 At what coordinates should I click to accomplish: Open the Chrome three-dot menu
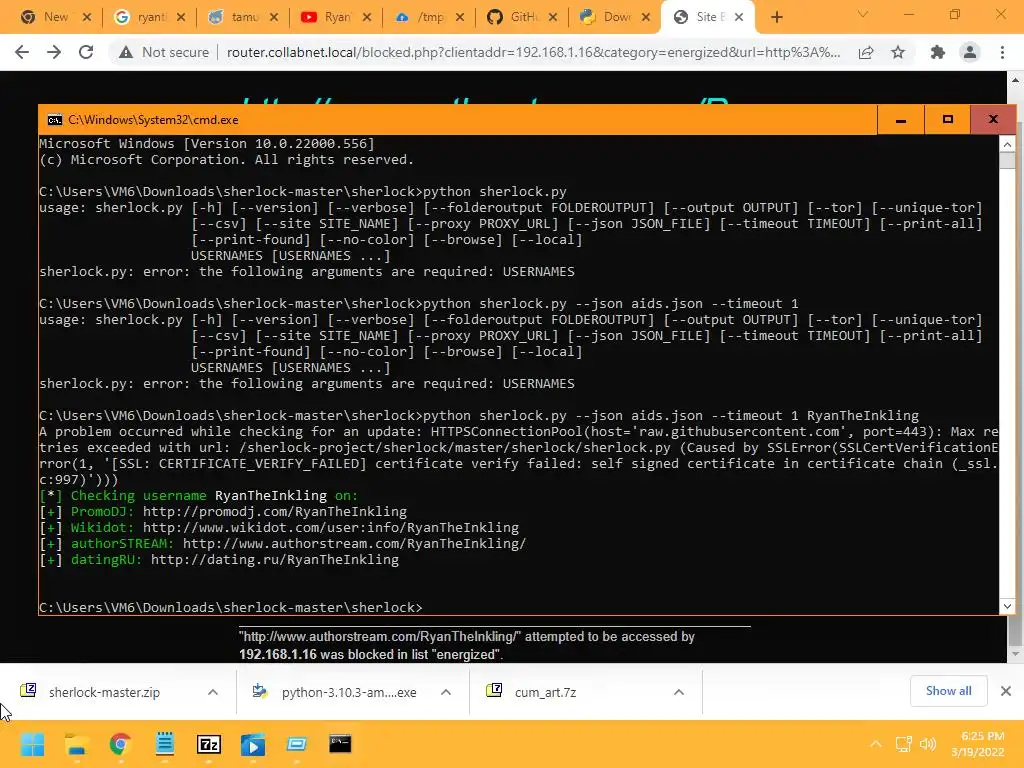1002,52
